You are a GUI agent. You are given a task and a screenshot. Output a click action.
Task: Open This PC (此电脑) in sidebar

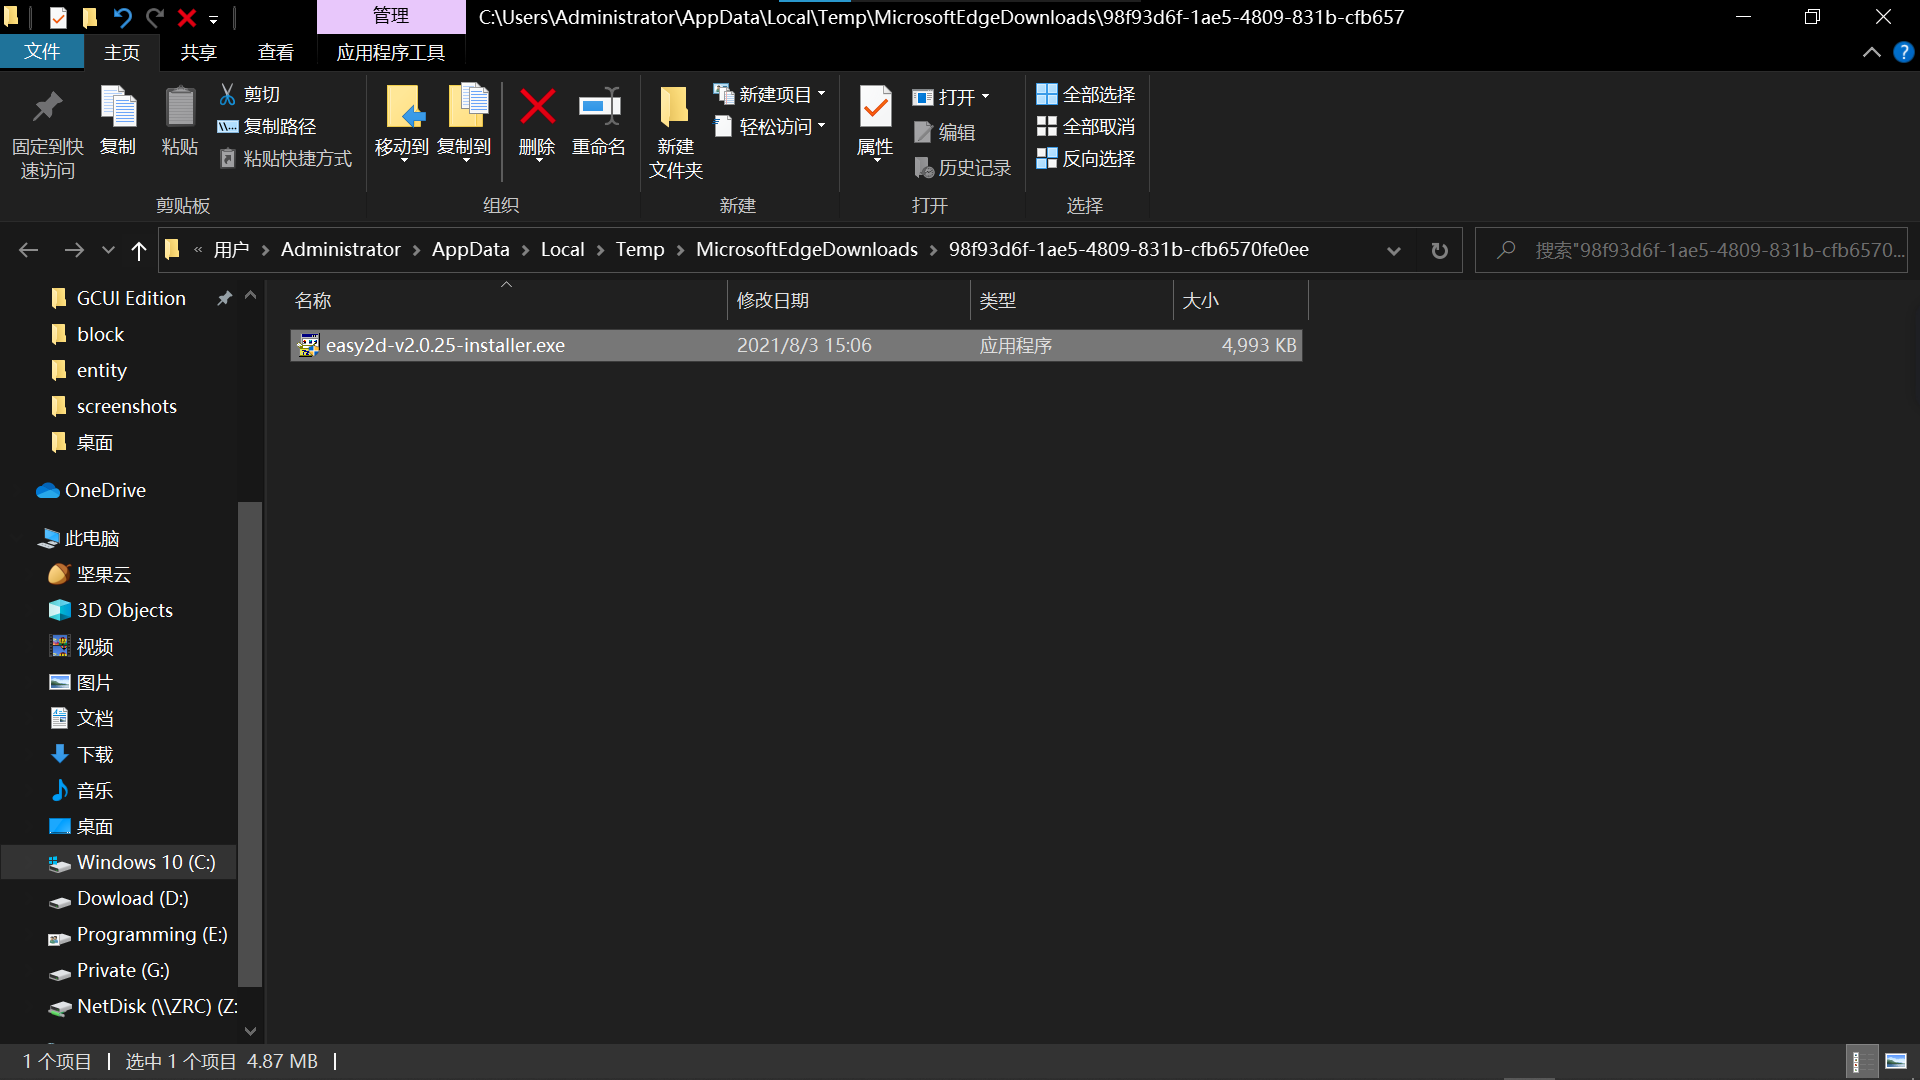coord(79,538)
